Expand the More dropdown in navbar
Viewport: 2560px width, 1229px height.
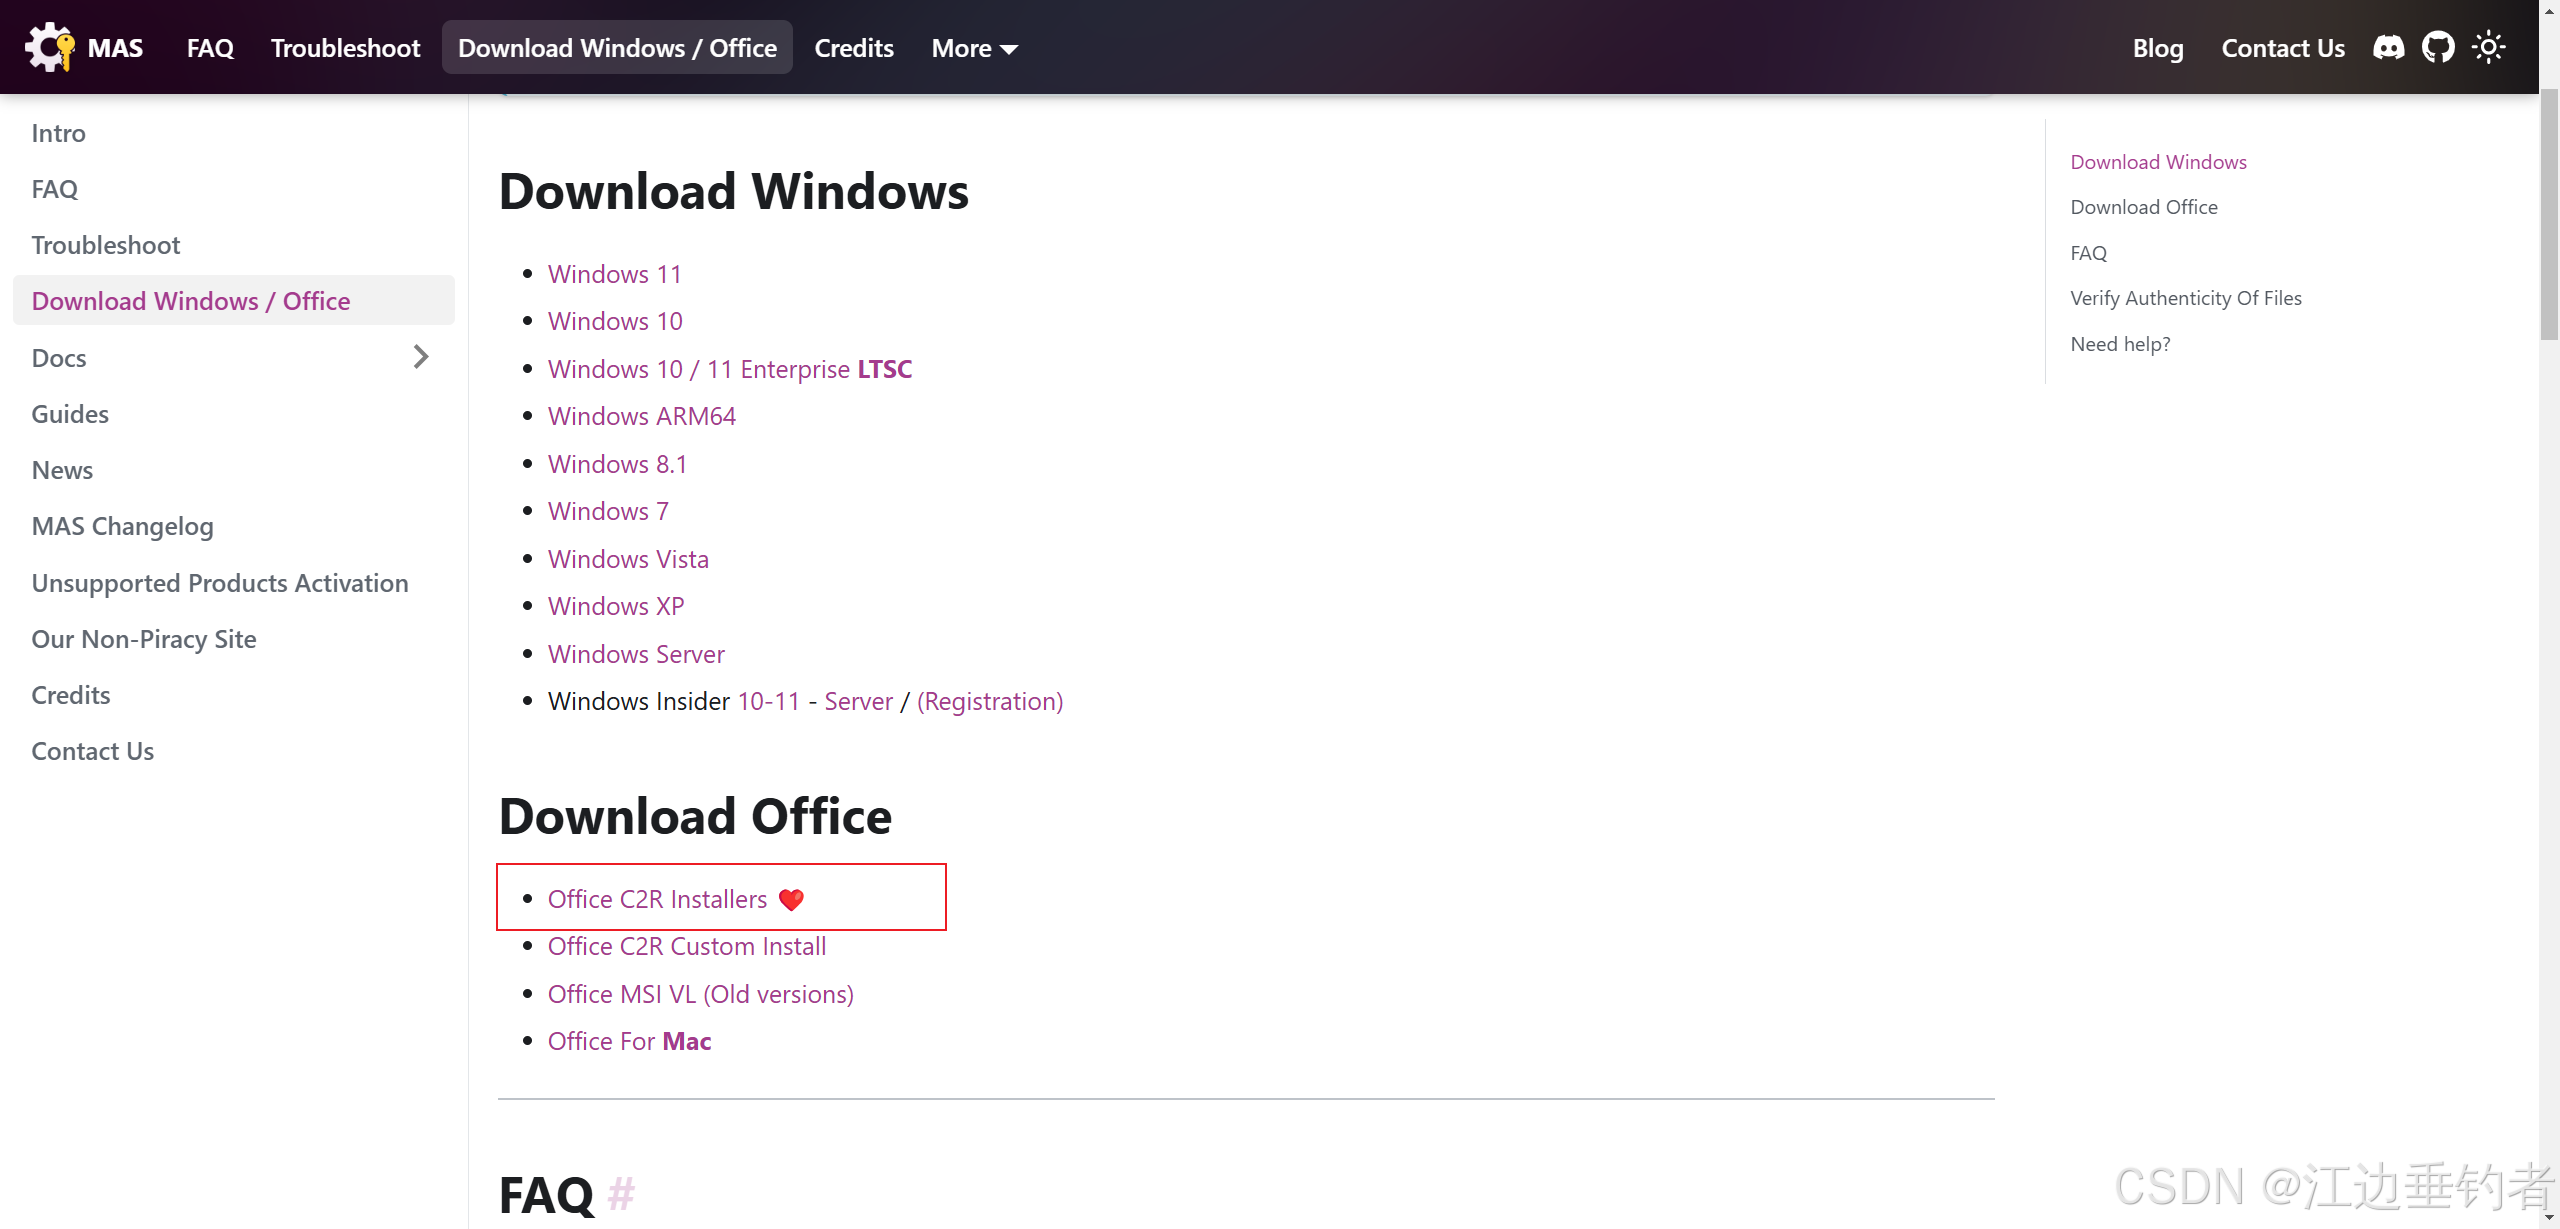pos(974,48)
